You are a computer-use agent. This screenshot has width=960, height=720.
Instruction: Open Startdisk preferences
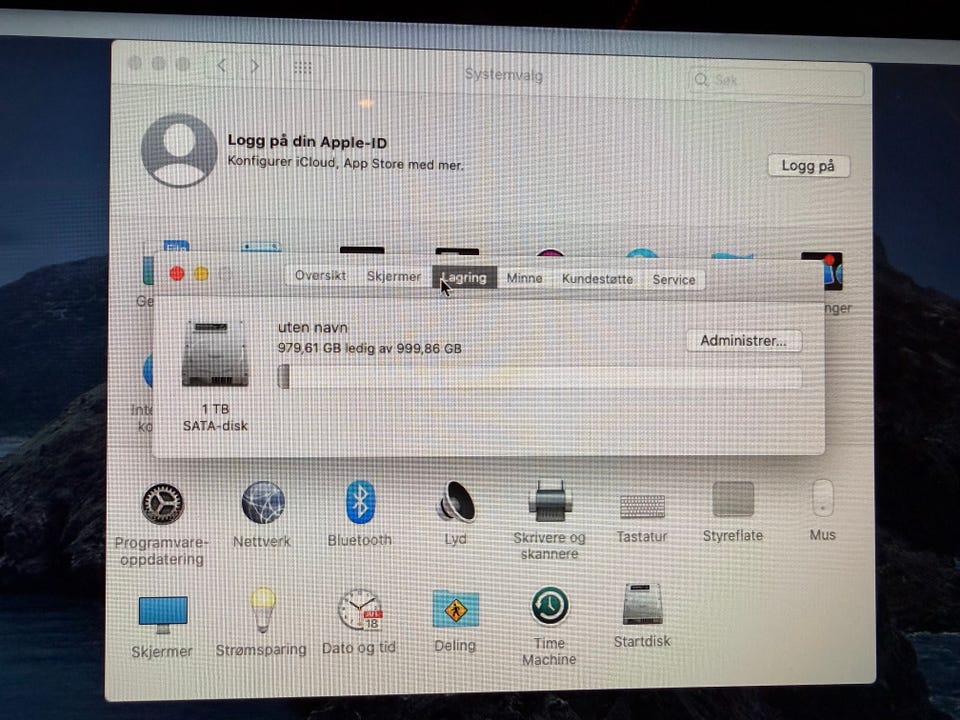click(x=642, y=604)
